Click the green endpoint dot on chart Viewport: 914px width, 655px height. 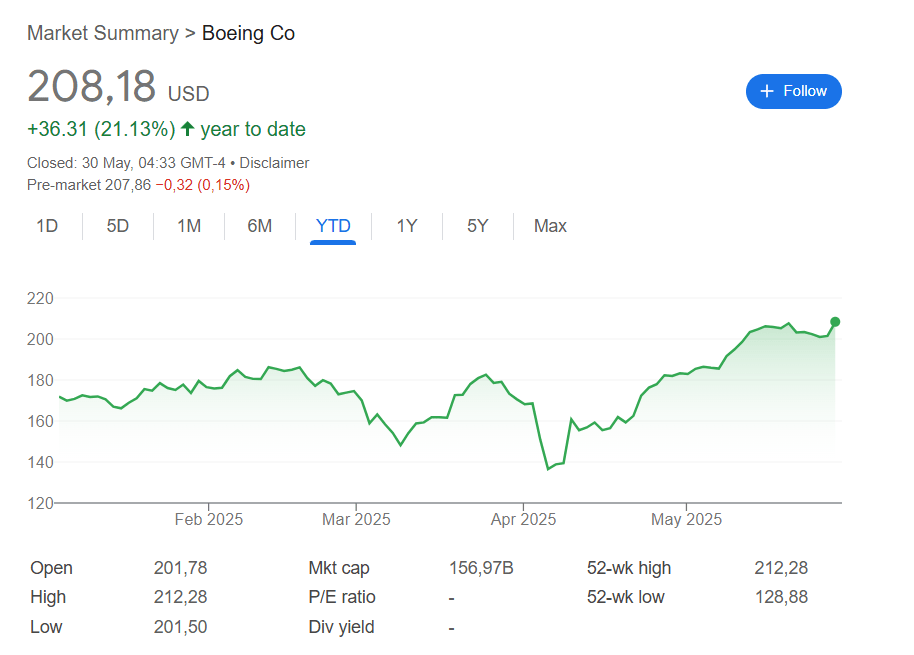point(835,322)
